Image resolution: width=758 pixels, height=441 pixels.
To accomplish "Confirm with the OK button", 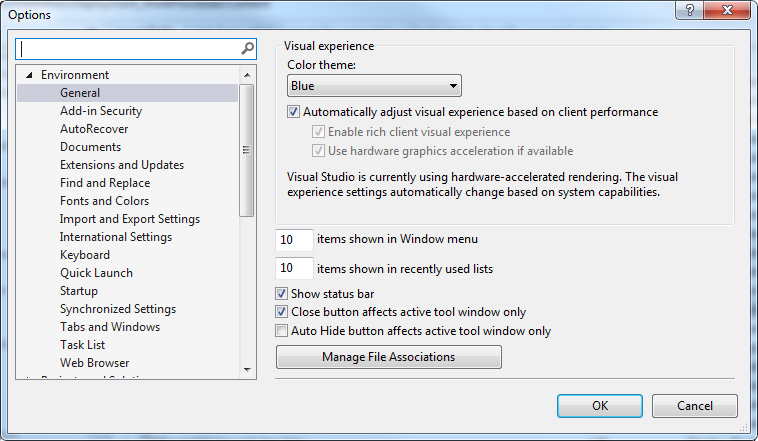I will coord(600,406).
